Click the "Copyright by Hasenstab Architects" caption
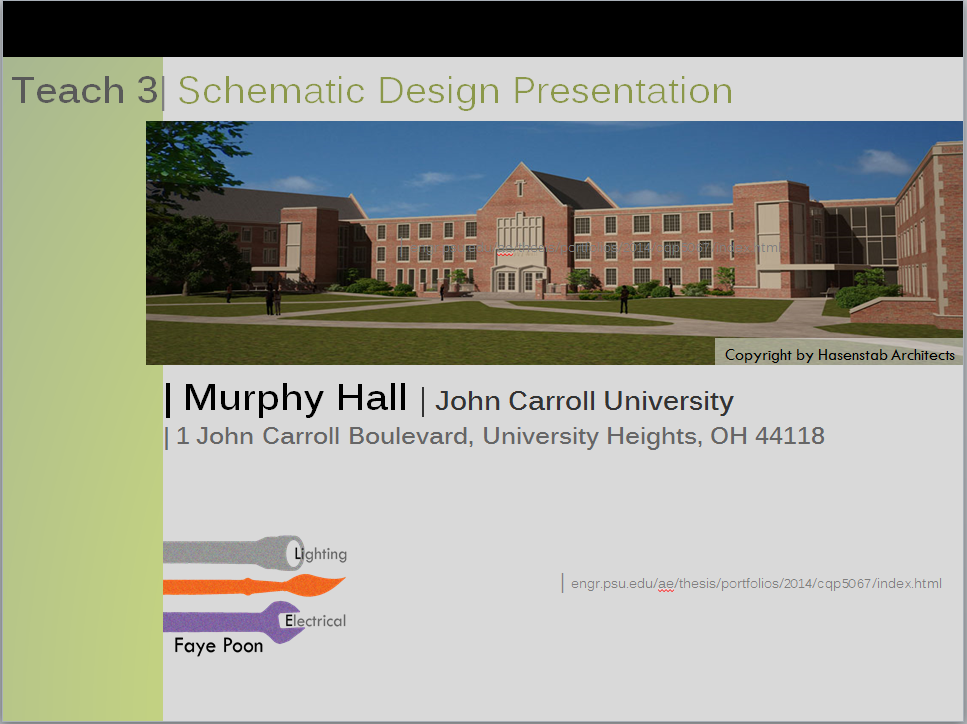Screen dimensions: 967x724 pos(839,355)
